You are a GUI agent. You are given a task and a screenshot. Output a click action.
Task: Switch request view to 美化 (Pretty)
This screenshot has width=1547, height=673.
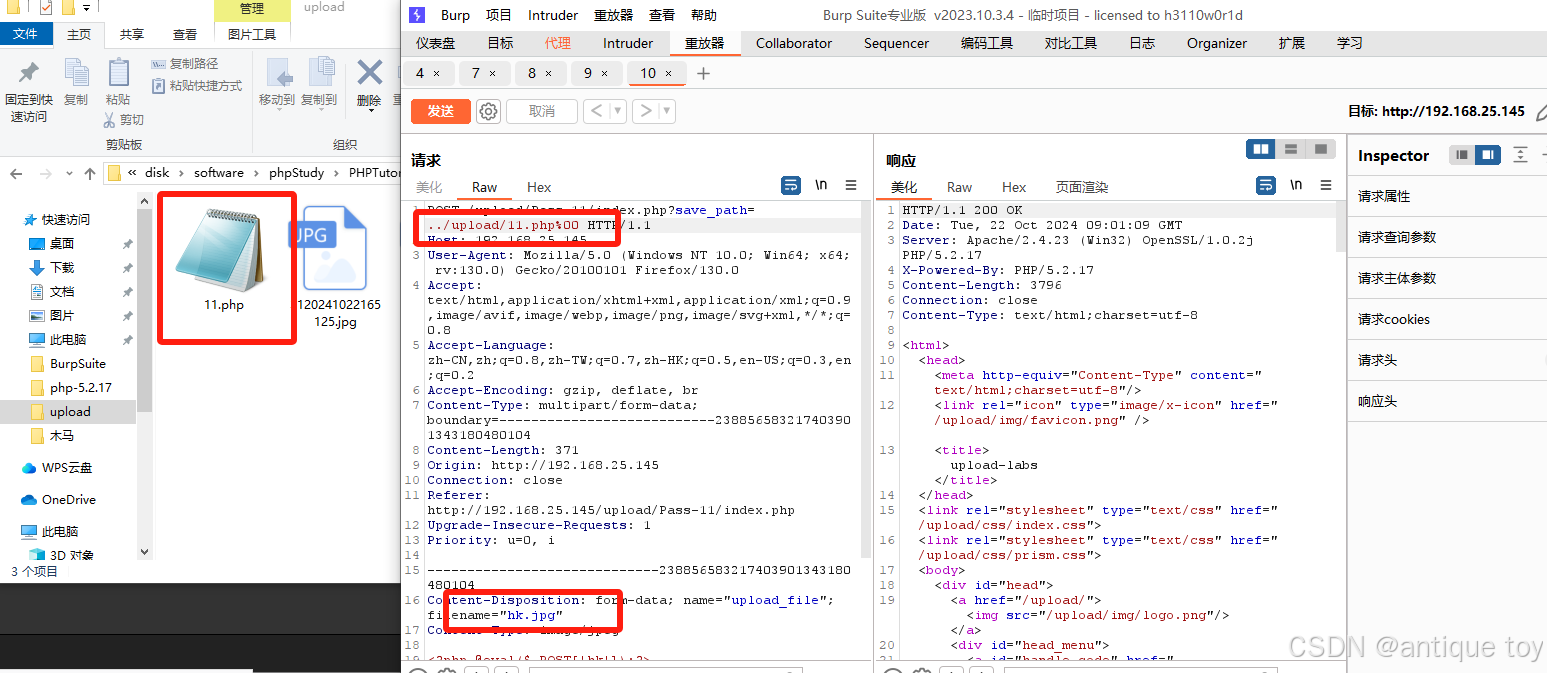(429, 187)
